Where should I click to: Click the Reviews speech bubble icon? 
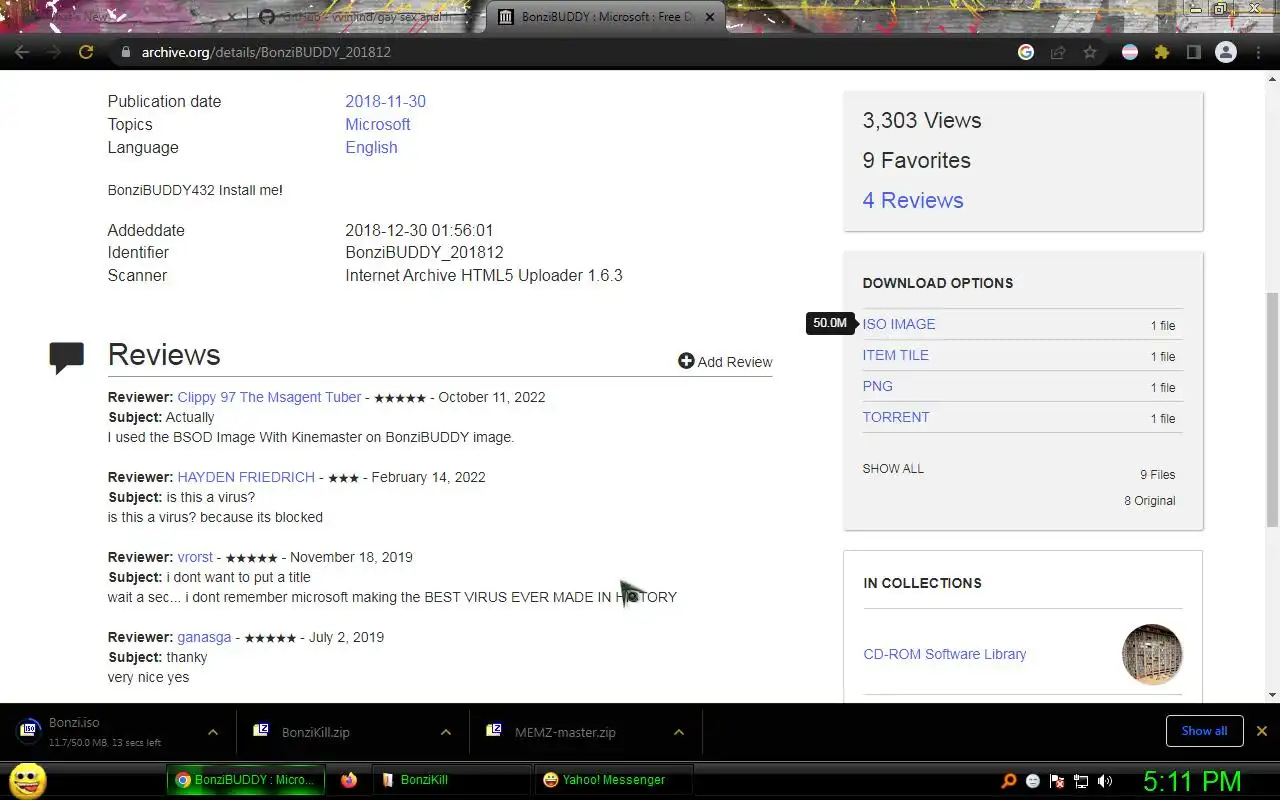pyautogui.click(x=67, y=357)
